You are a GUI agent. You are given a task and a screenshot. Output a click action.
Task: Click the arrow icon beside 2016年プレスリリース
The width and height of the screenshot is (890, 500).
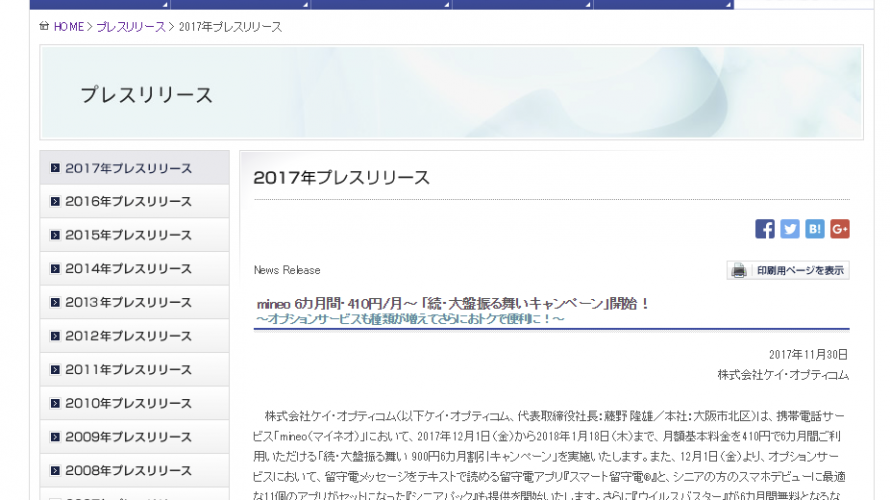pyautogui.click(x=55, y=201)
